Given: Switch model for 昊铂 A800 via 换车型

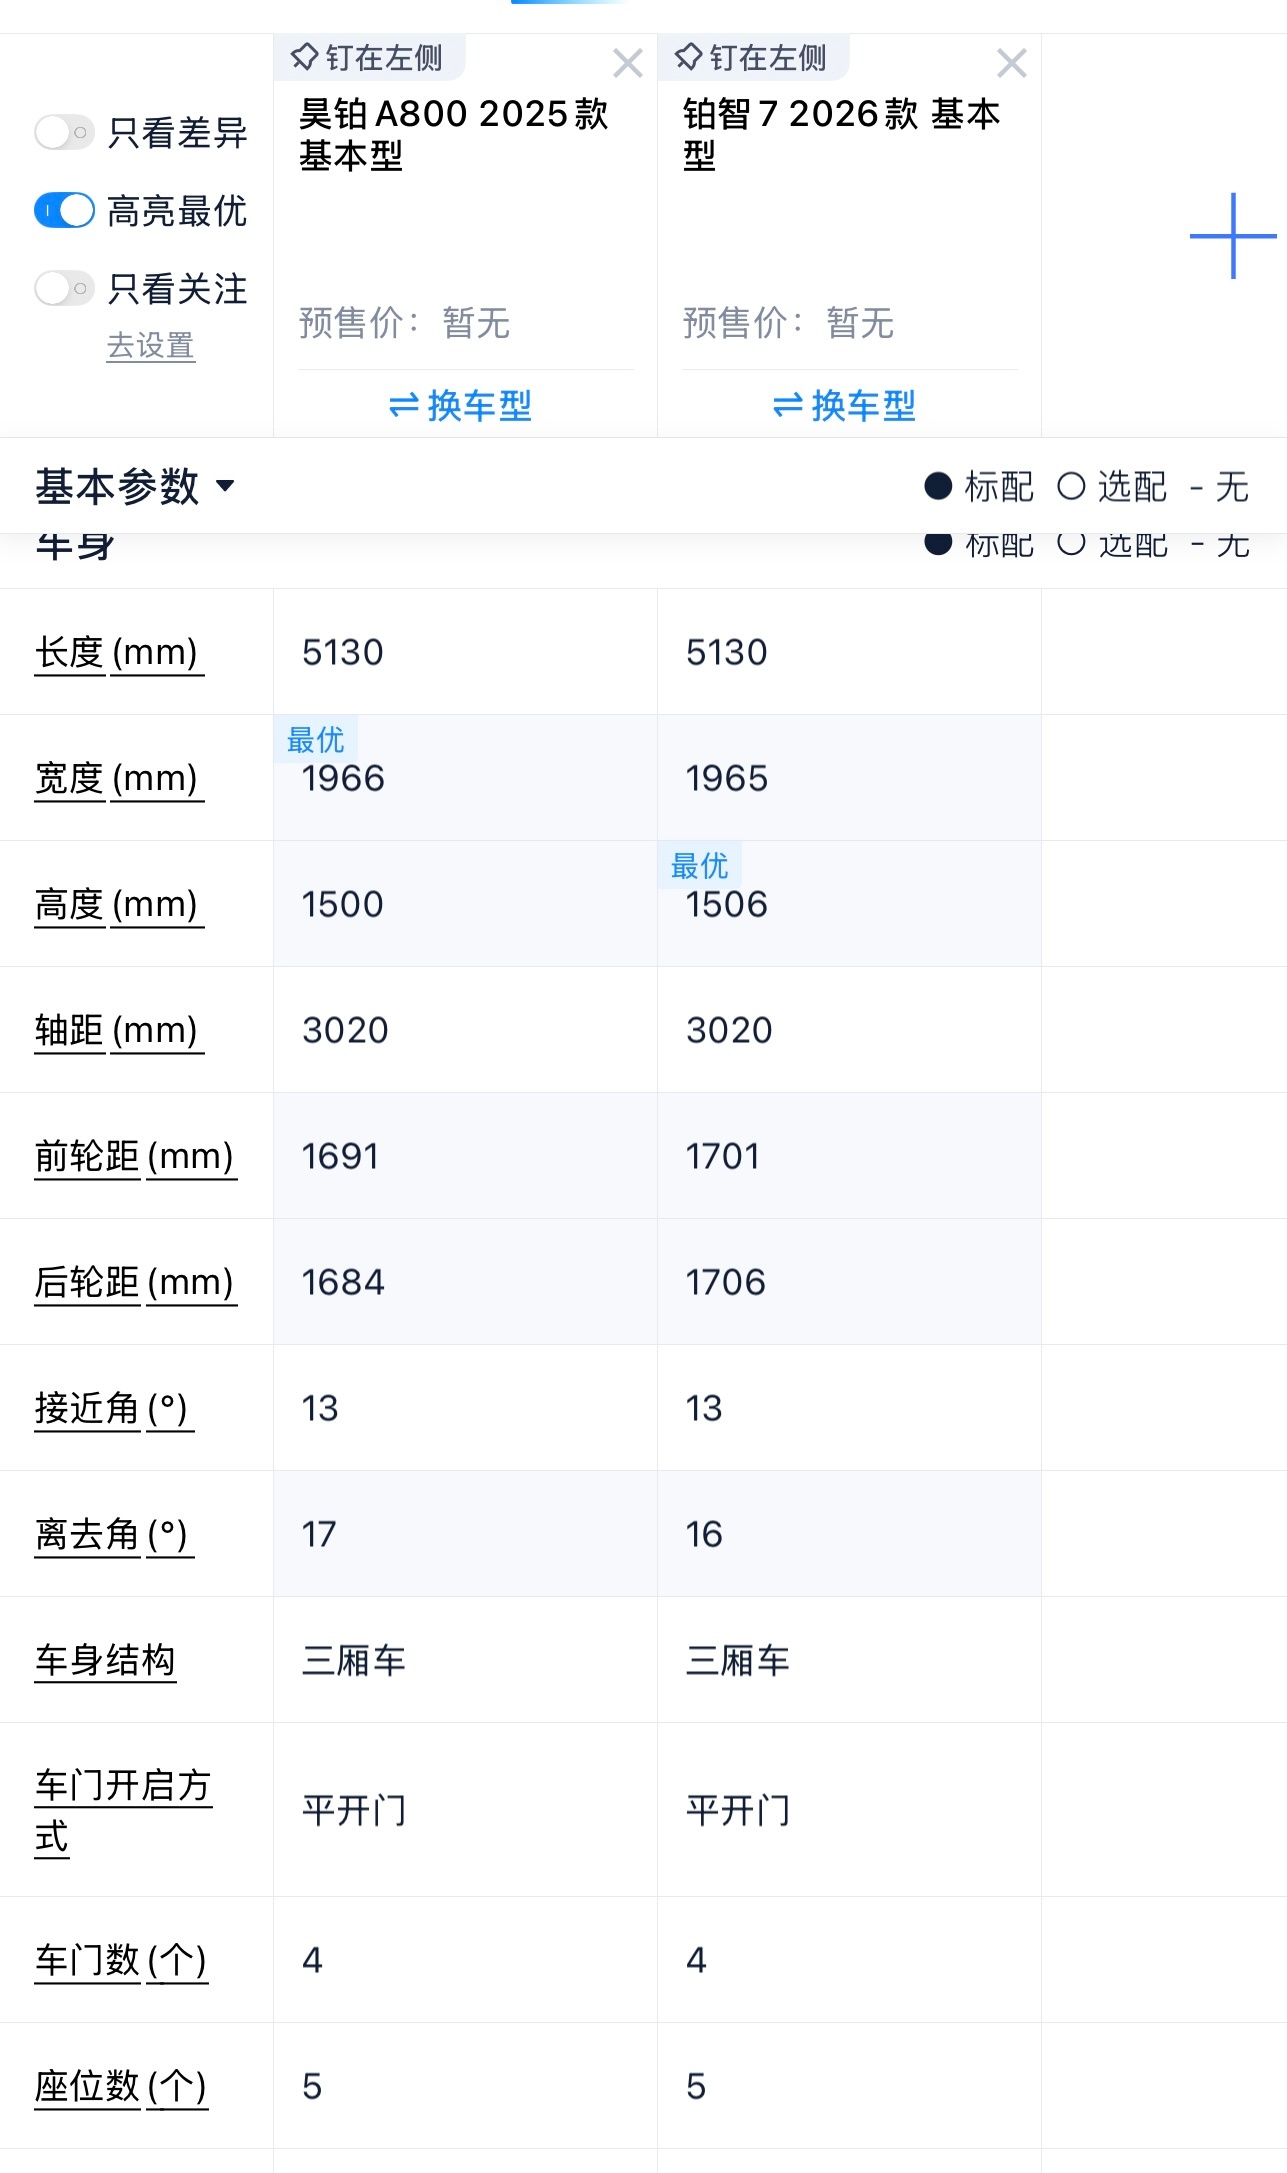Looking at the screenshot, I should 460,405.
